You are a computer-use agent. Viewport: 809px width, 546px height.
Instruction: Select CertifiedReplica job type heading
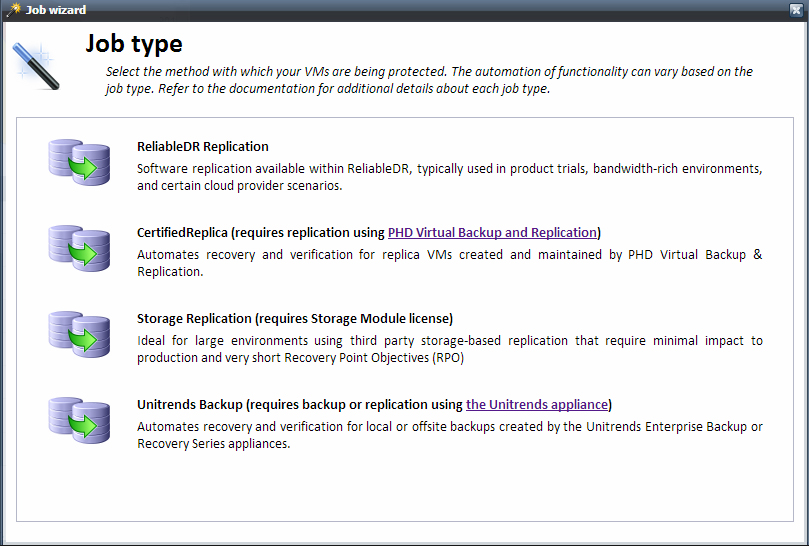coord(369,233)
